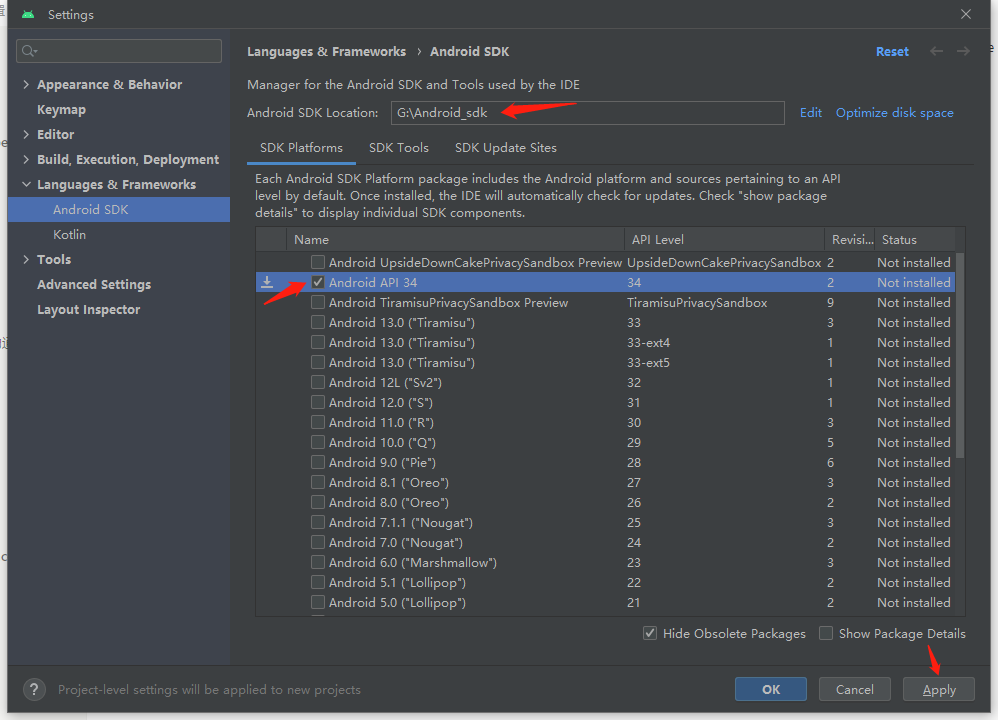Open the SDK Update Sites tab

coord(505,148)
